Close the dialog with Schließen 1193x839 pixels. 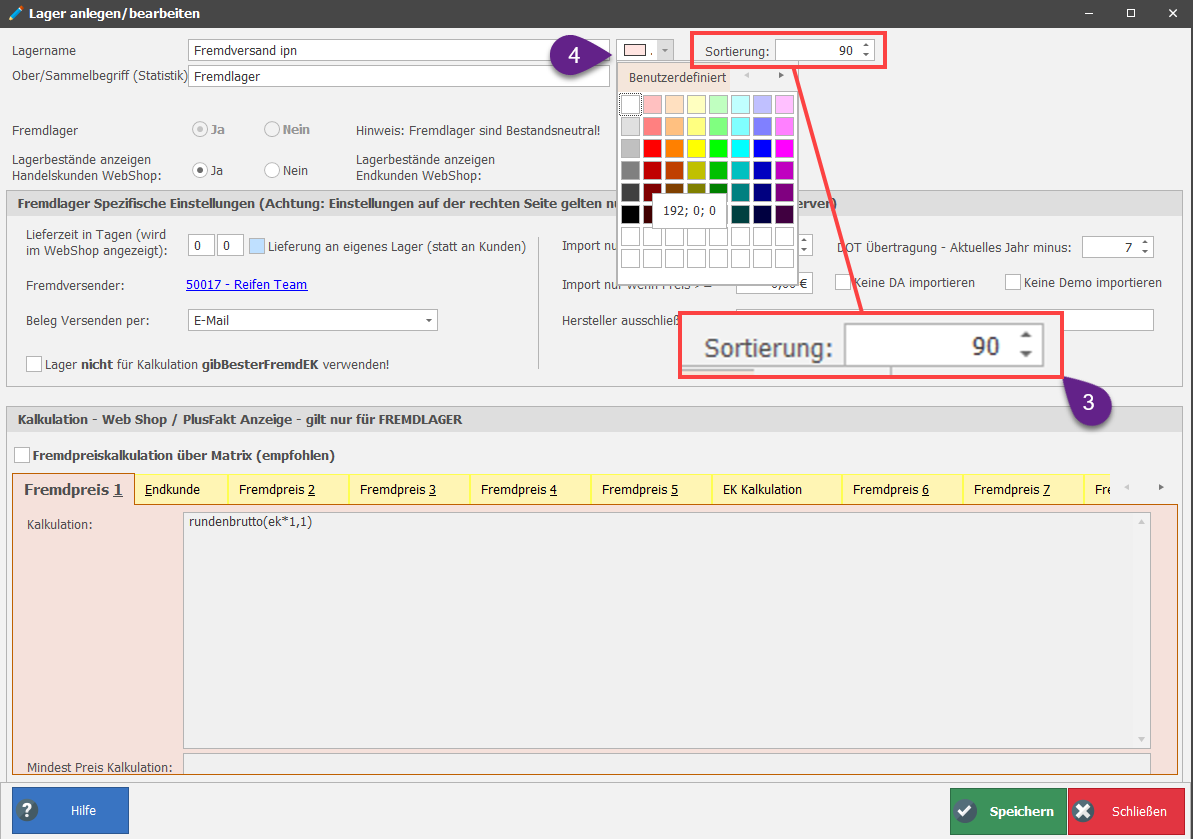click(1126, 811)
